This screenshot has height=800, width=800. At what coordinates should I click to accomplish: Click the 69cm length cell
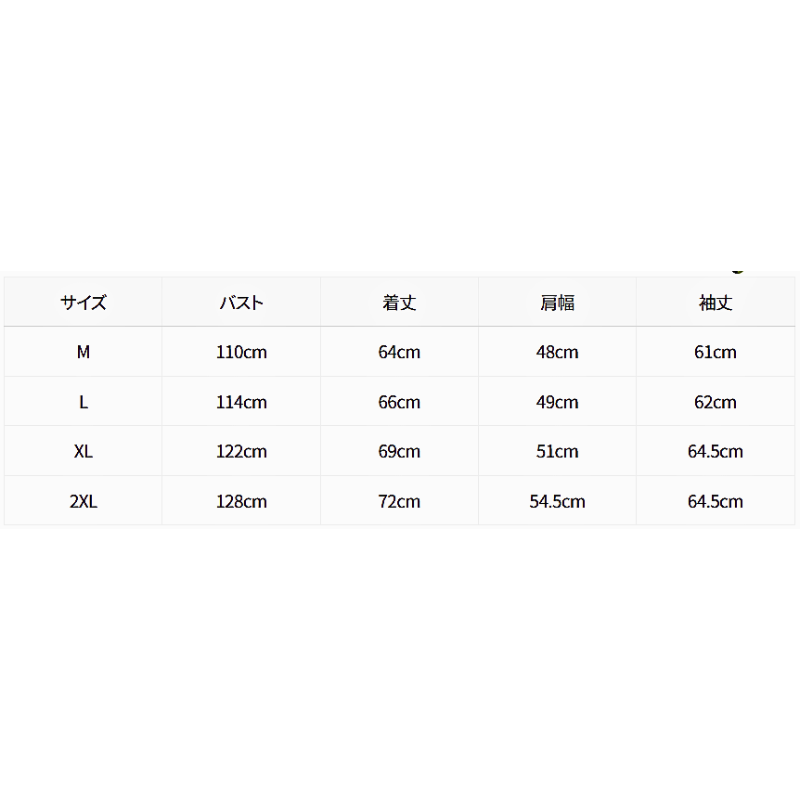pos(399,451)
